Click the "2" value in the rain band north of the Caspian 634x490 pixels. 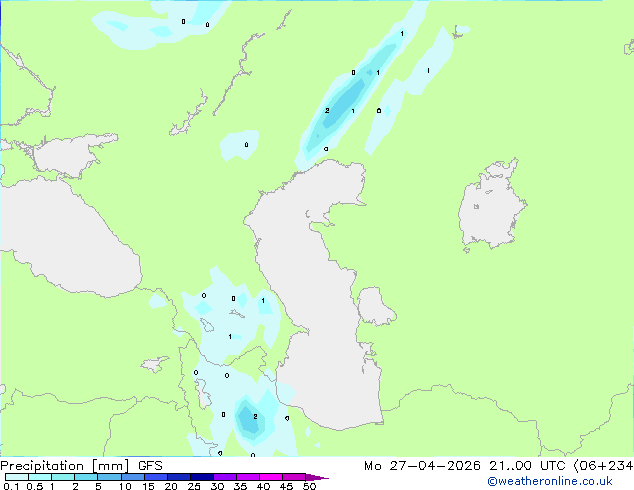coord(327,110)
